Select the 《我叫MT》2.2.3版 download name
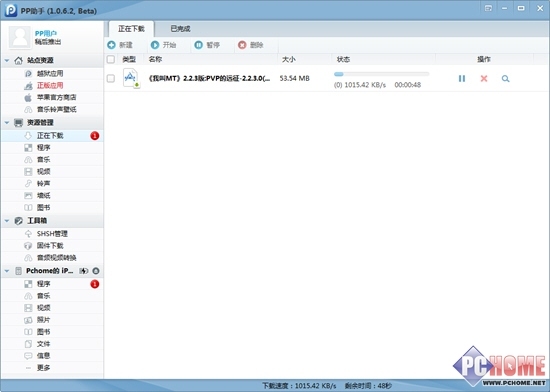 click(209, 78)
